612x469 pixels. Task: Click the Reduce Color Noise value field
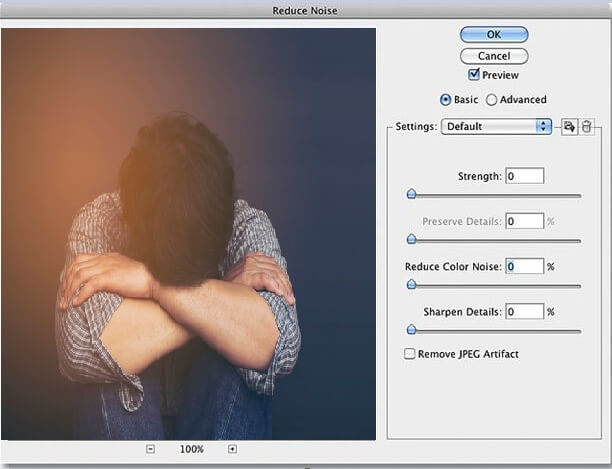(x=525, y=266)
